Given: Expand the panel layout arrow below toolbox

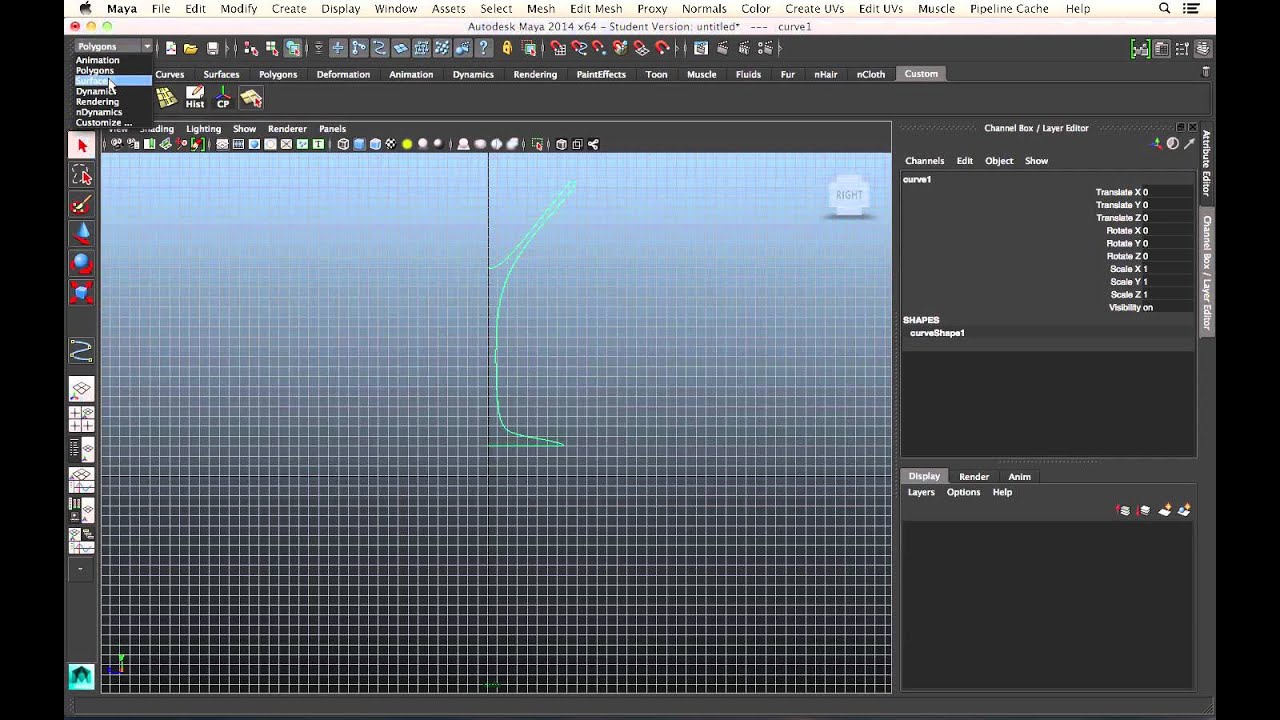Looking at the screenshot, I should click(81, 570).
